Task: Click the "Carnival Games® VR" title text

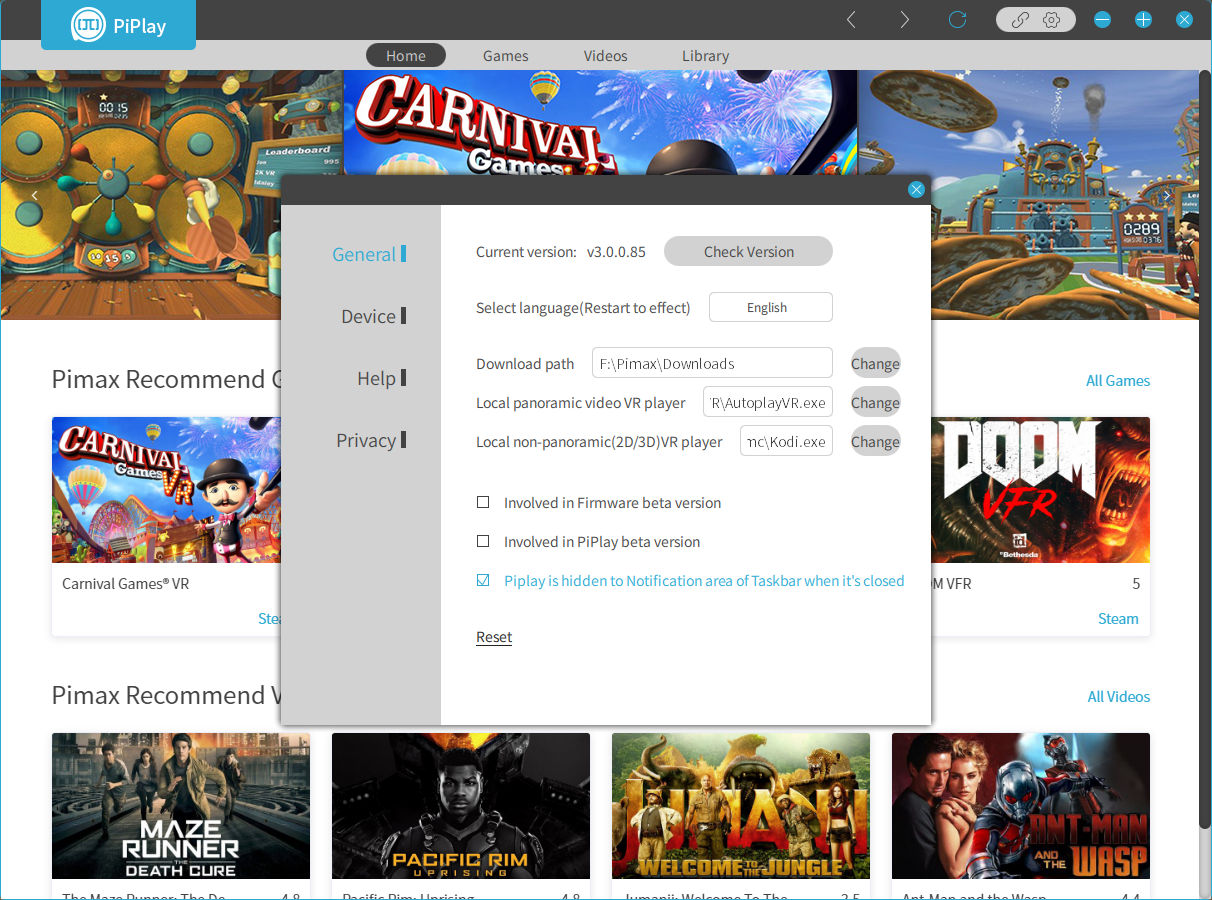Action: click(126, 584)
